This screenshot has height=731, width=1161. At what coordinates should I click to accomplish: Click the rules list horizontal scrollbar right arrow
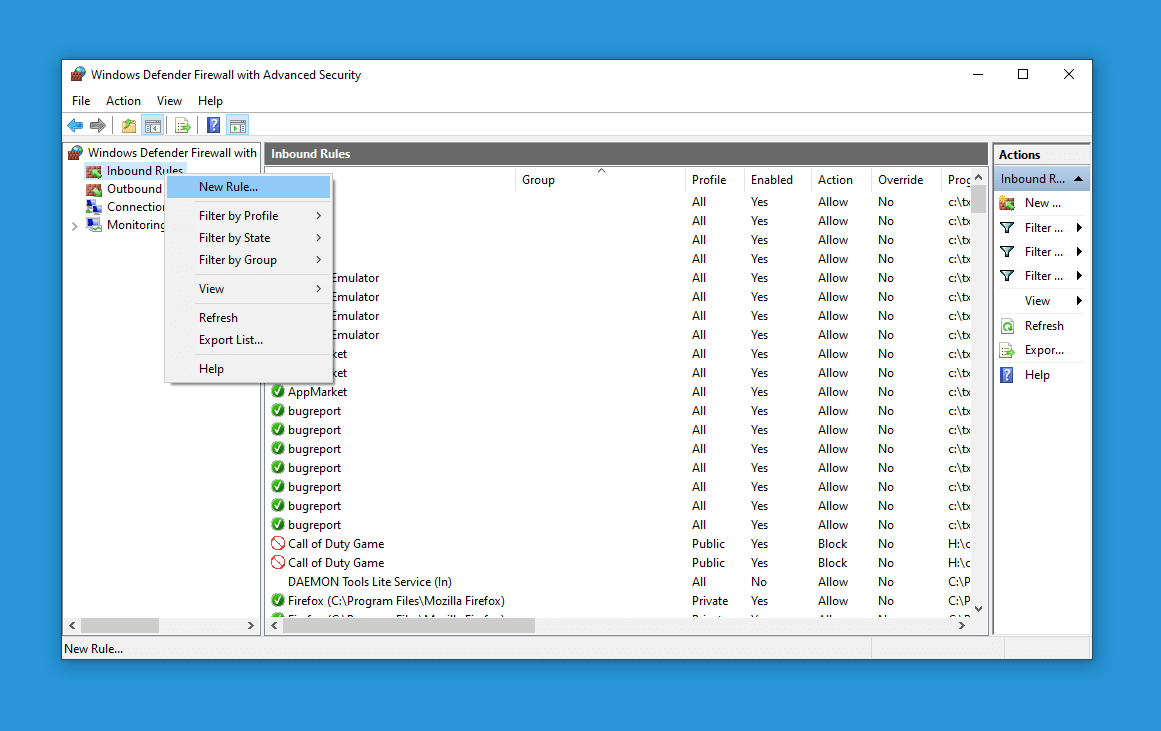962,626
